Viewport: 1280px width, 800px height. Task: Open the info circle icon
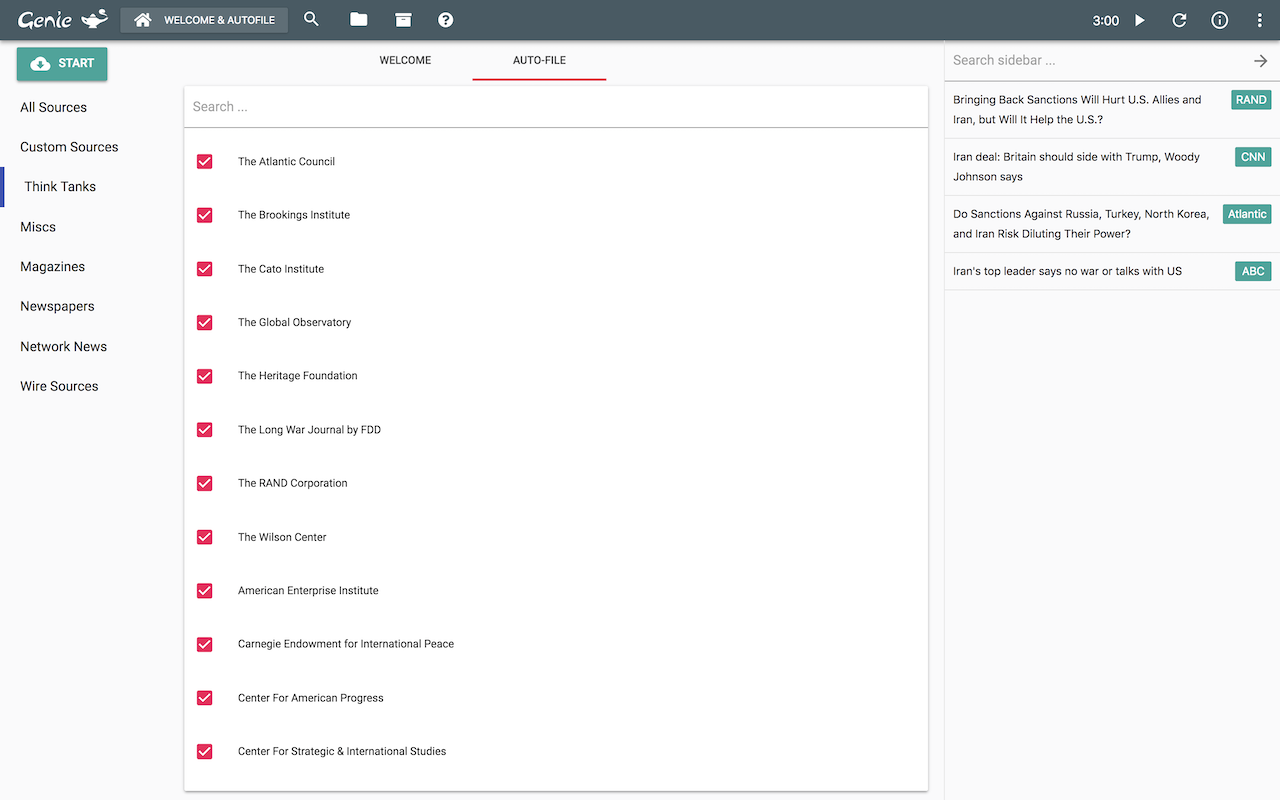pyautogui.click(x=1219, y=20)
